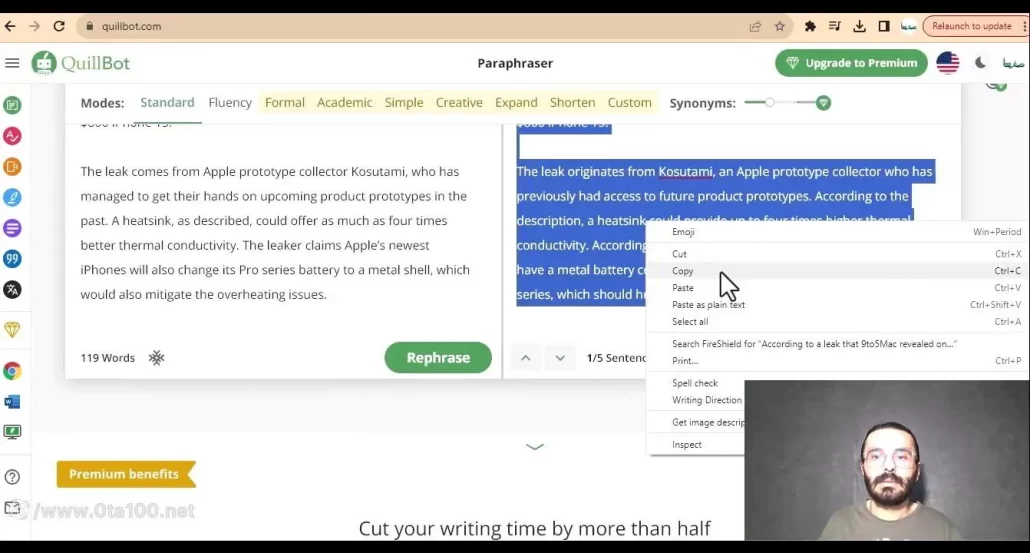The image size is (1030, 553).
Task: Select Paste as plain text menu entry
Action: point(708,305)
